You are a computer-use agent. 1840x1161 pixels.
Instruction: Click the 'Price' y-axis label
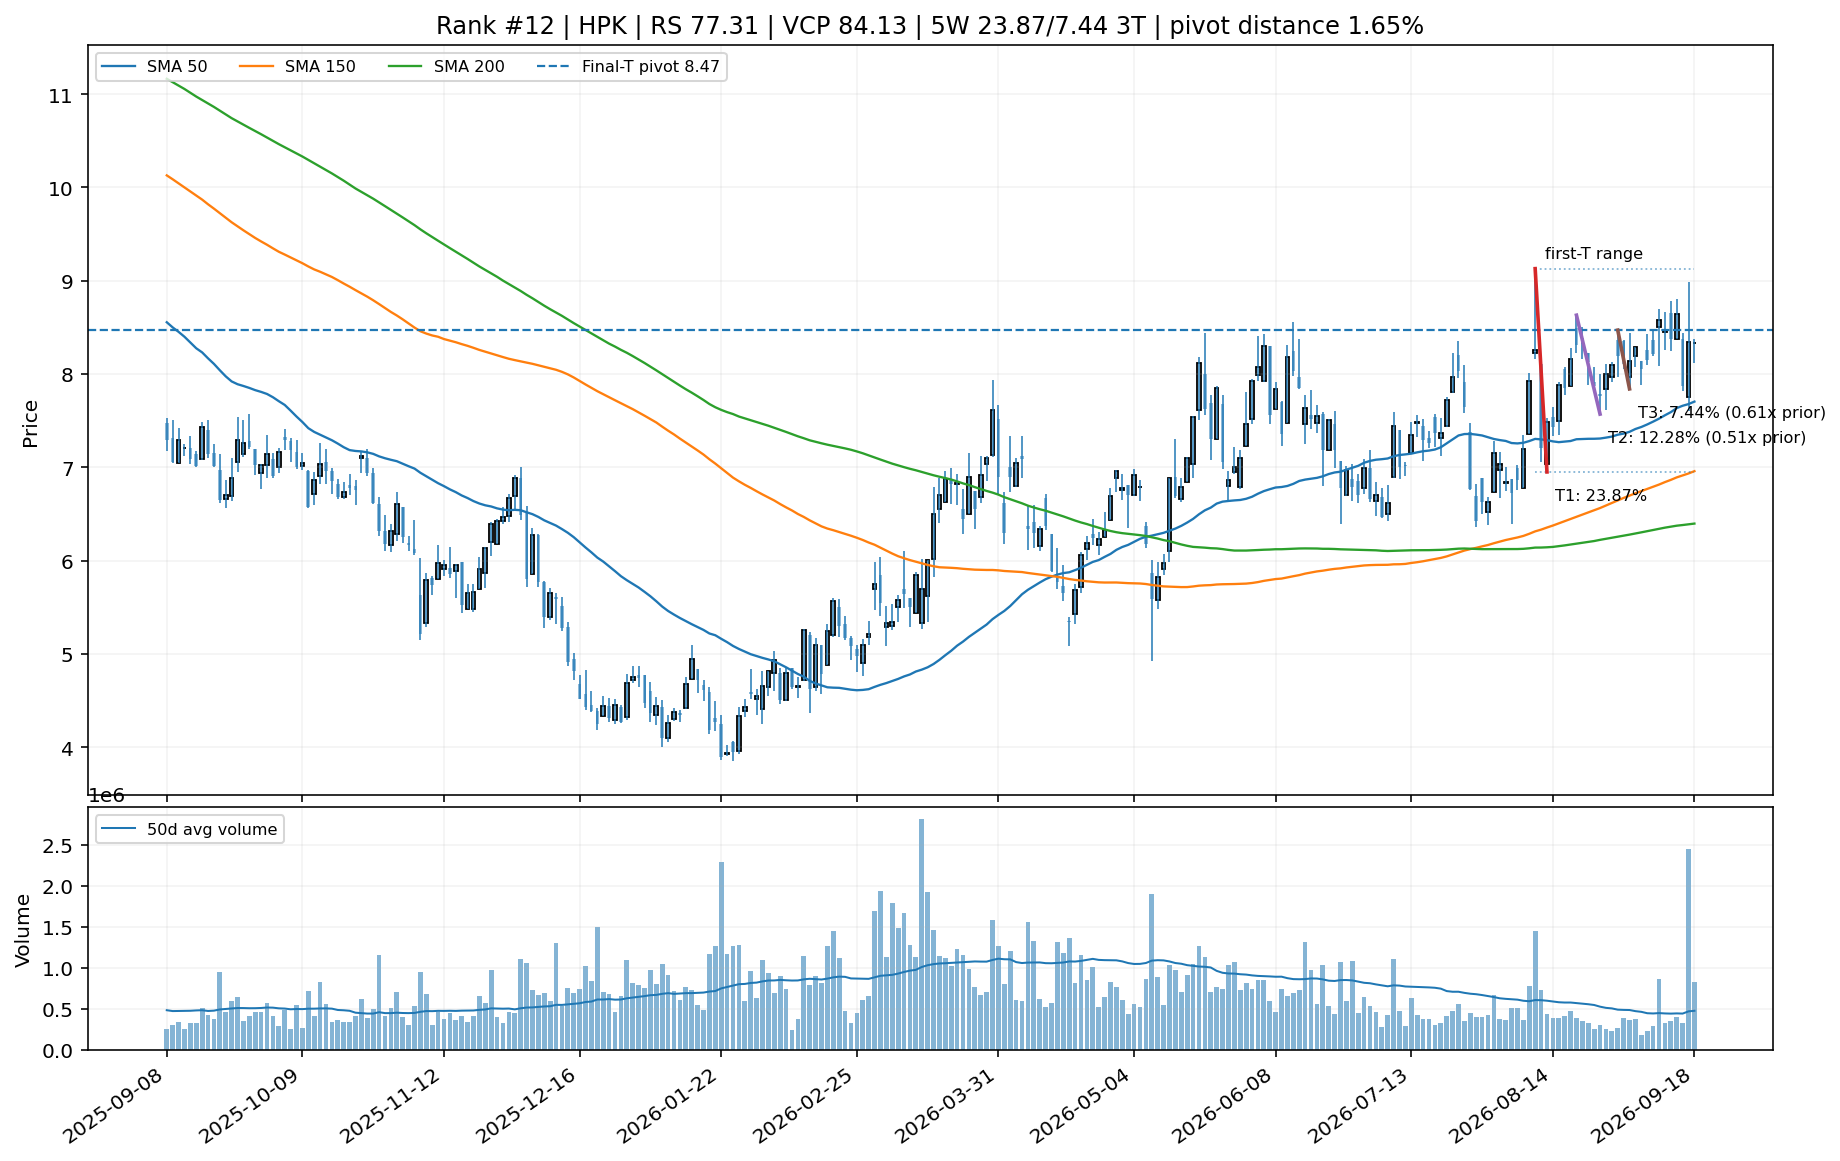[31, 424]
